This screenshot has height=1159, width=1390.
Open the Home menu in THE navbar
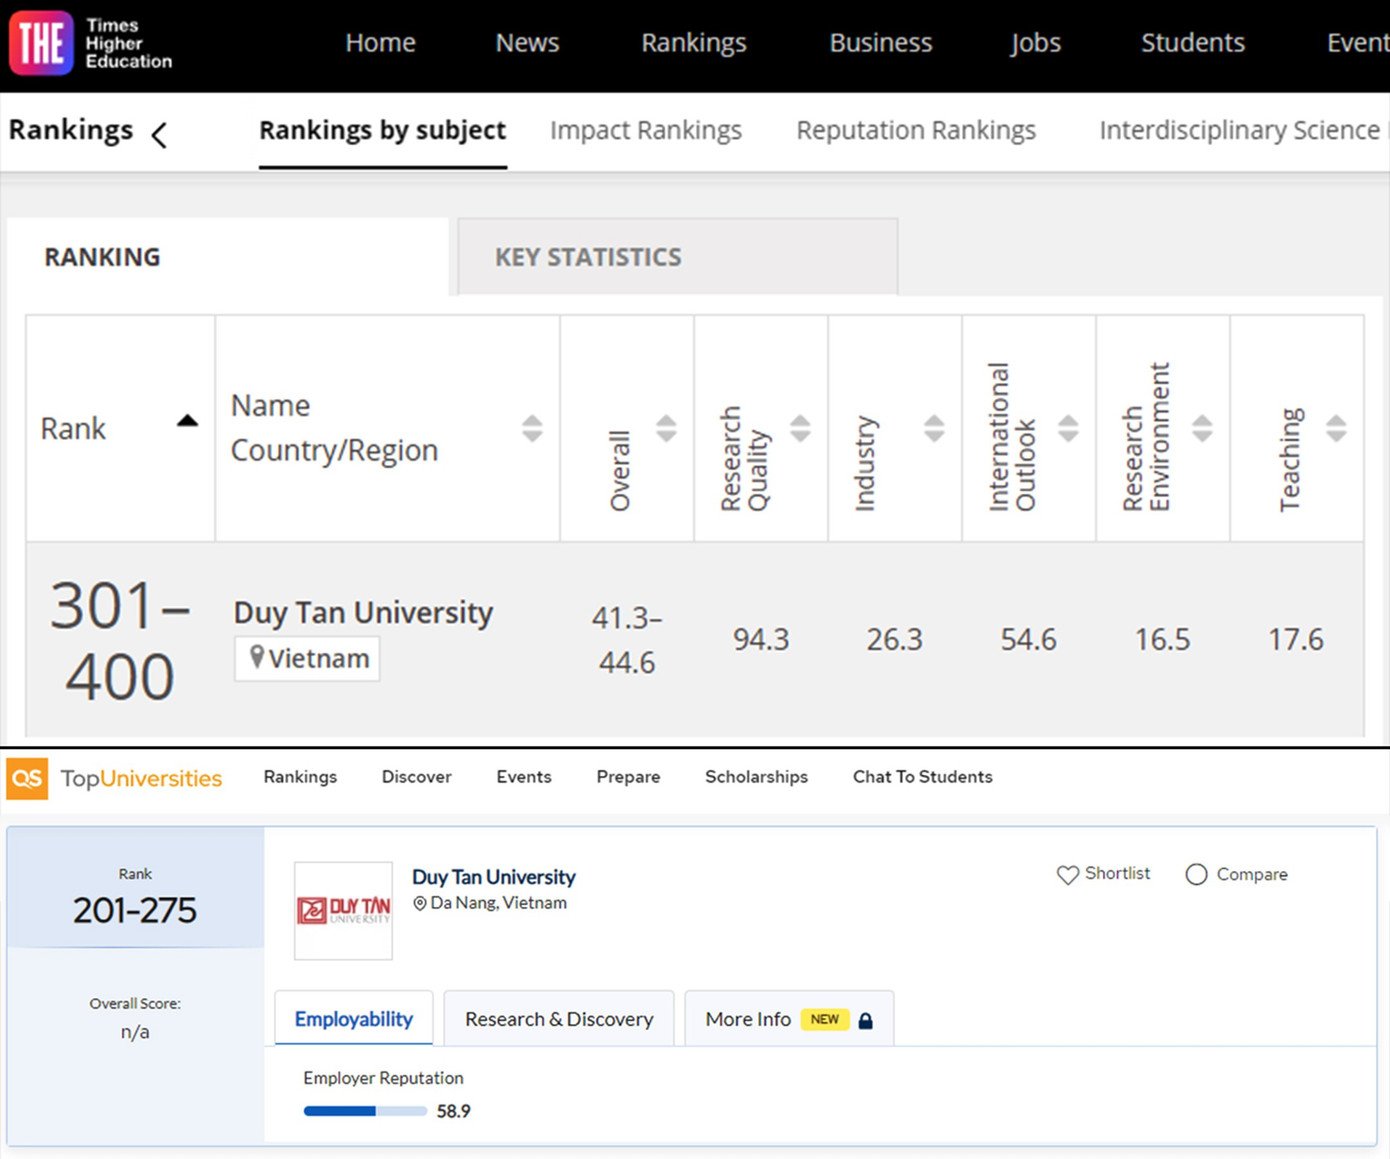[380, 43]
